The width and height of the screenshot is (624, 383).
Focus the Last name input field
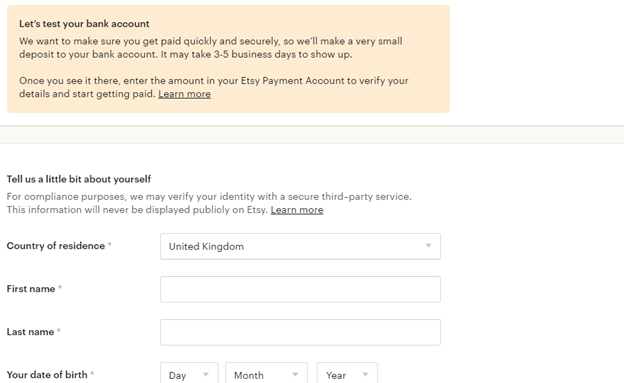click(x=300, y=332)
